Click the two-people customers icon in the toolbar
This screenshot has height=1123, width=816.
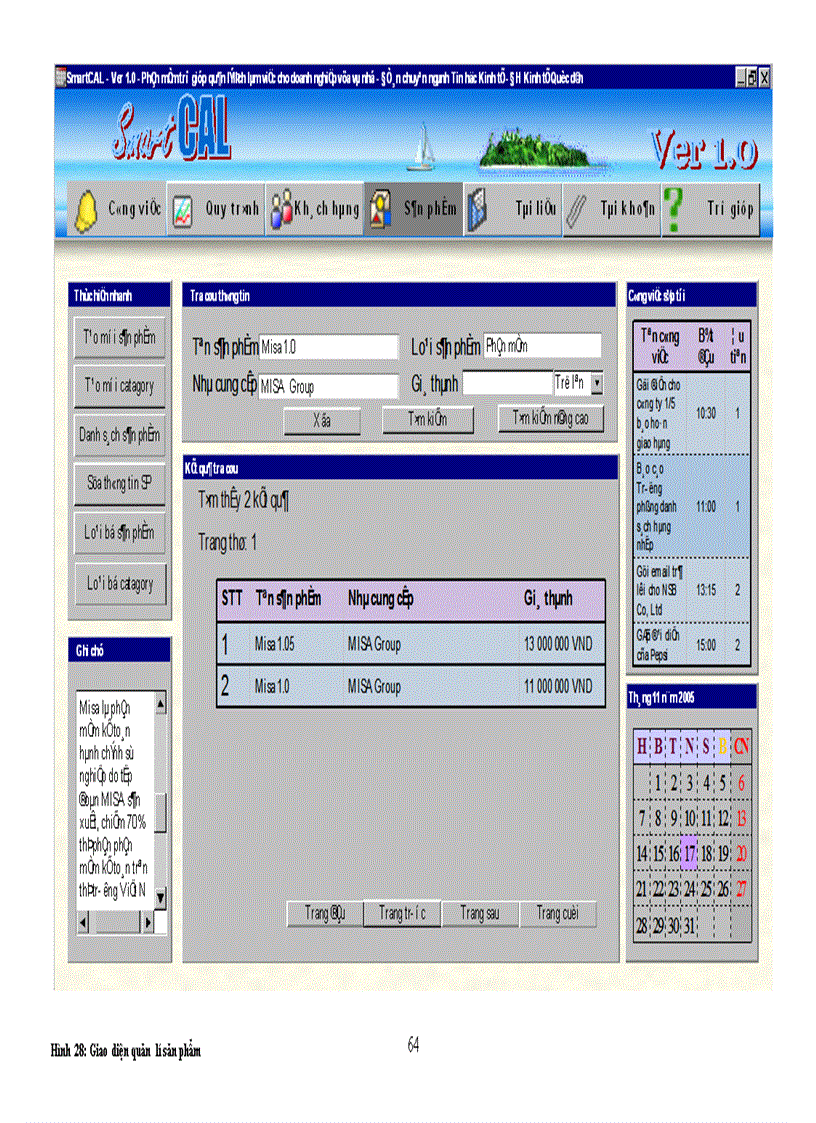(x=280, y=211)
